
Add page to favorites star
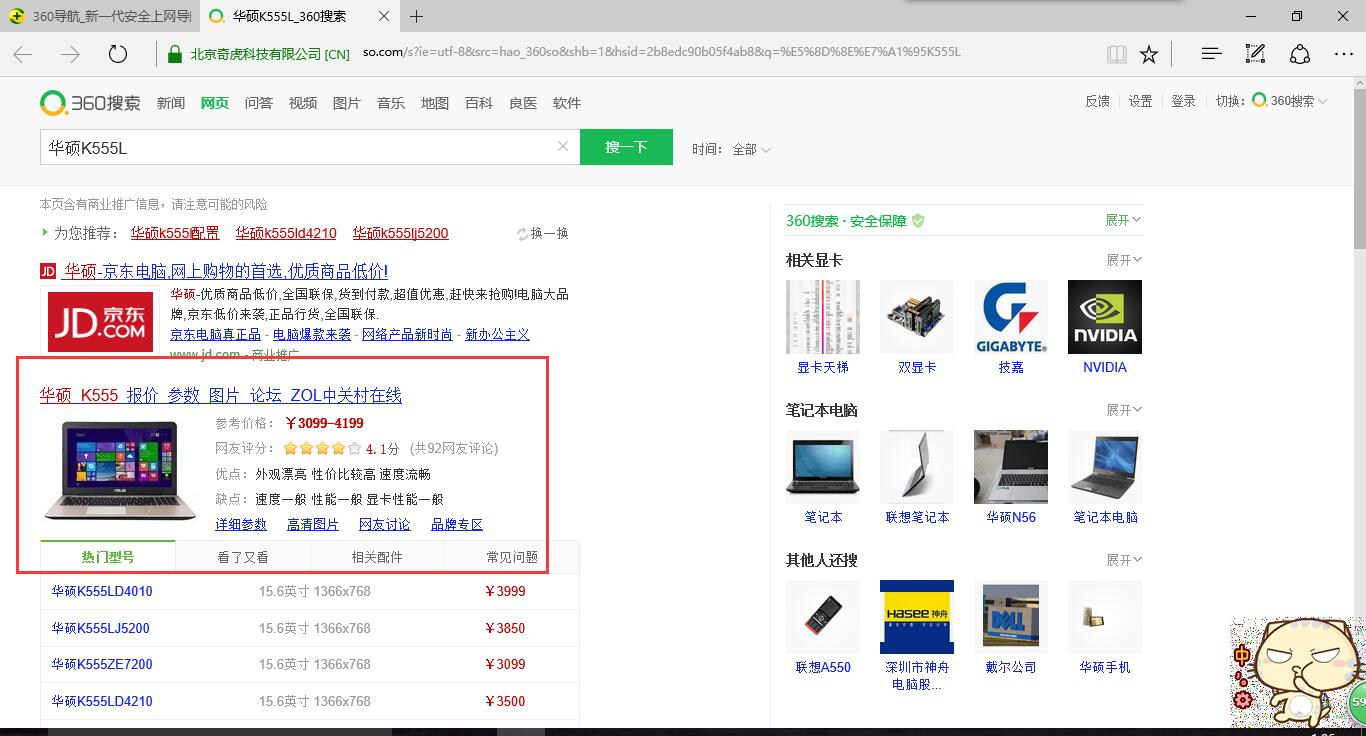(1149, 54)
